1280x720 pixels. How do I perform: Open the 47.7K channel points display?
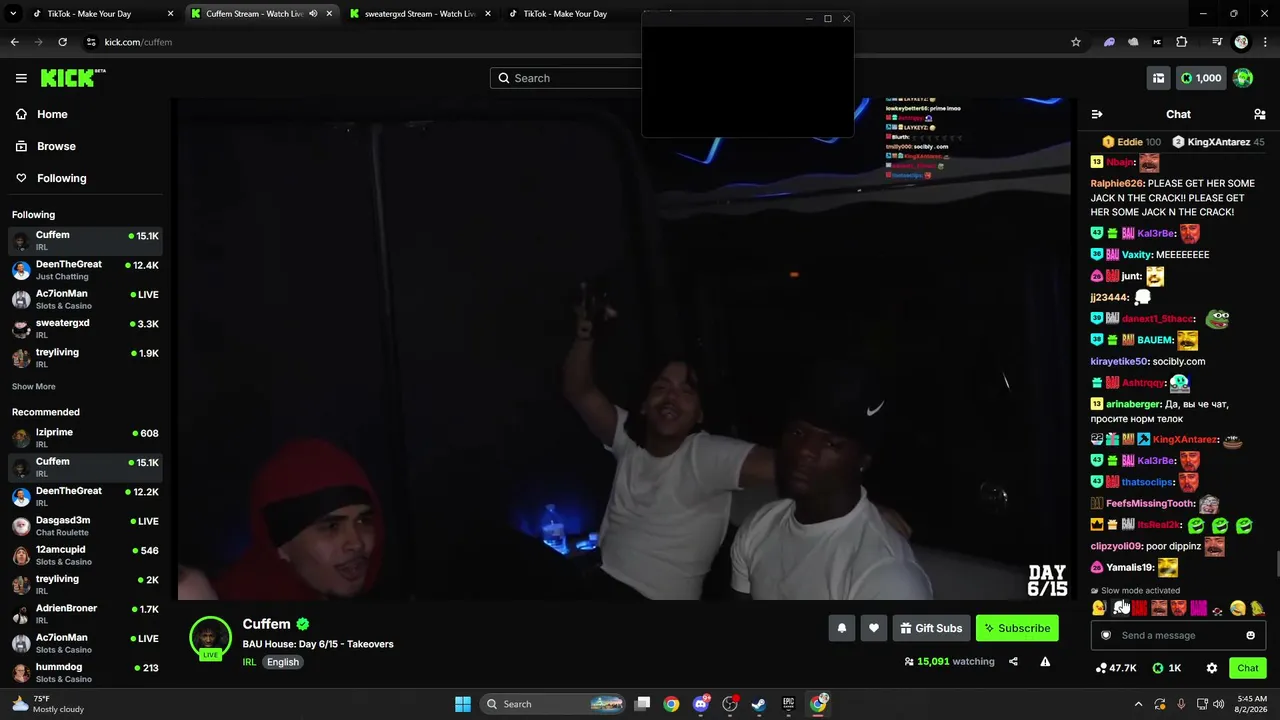coord(1116,668)
